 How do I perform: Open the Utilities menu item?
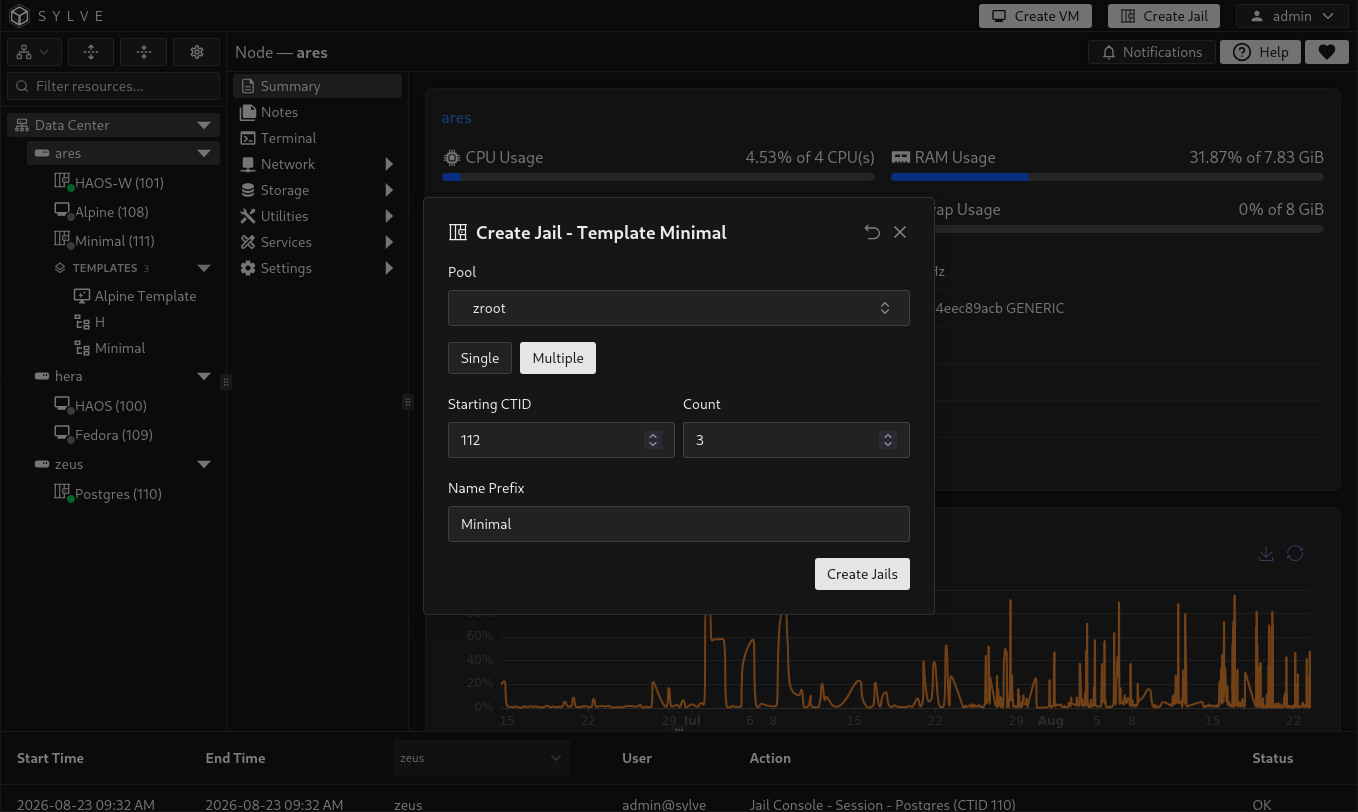point(318,216)
